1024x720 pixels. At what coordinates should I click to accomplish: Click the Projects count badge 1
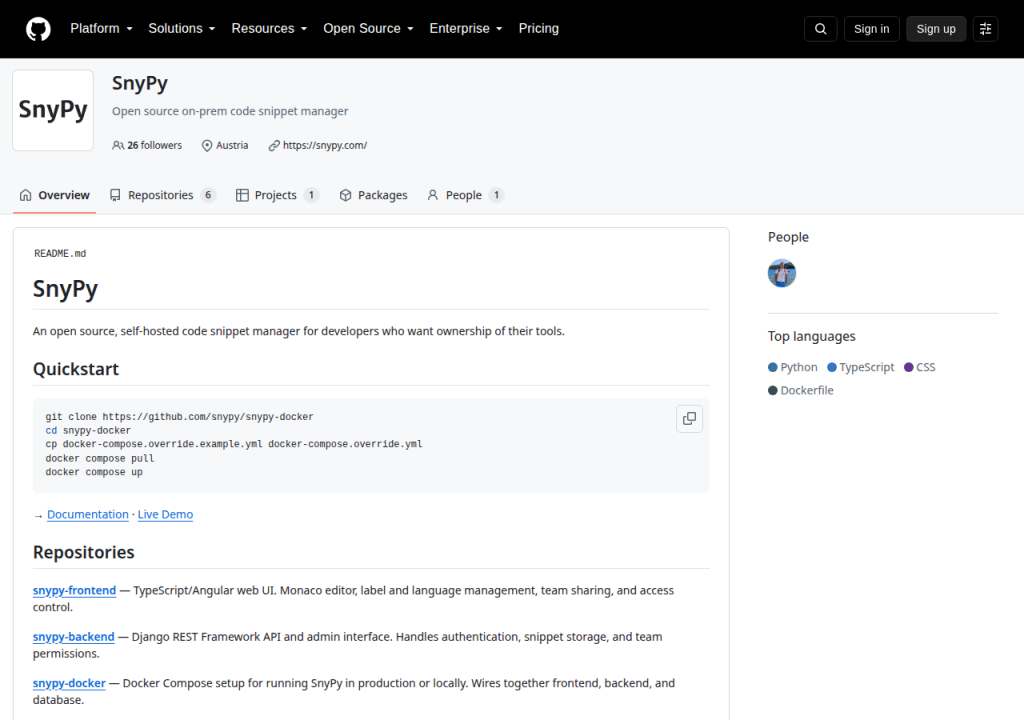[311, 195]
